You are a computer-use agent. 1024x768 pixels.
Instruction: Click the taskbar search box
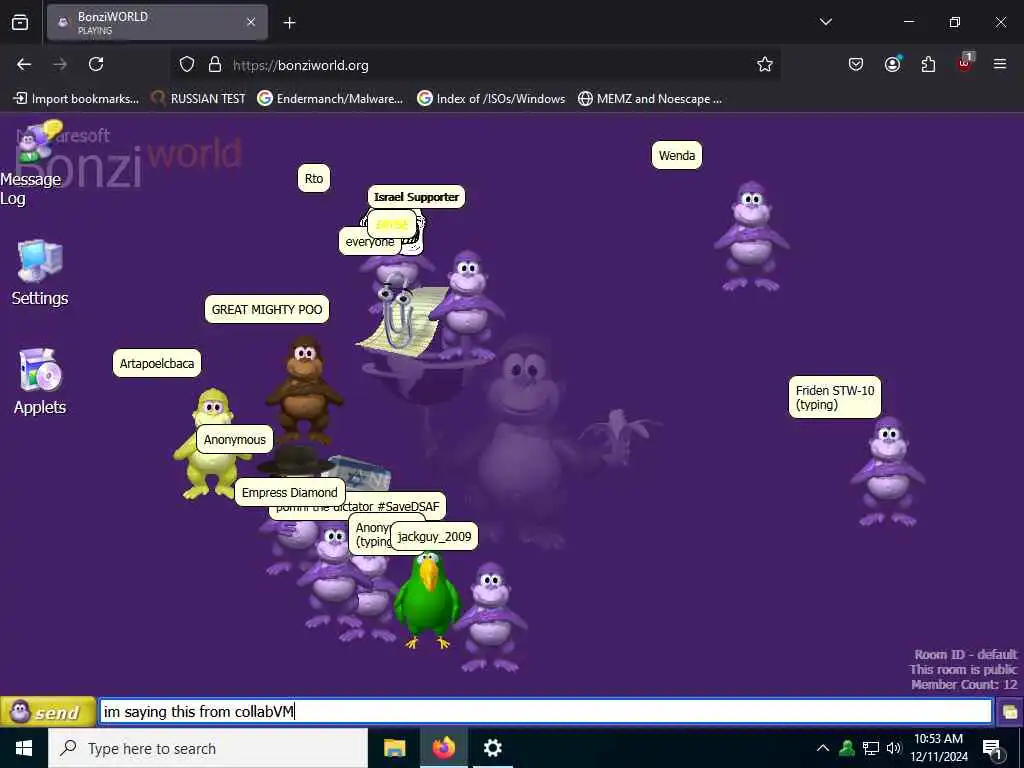point(208,748)
